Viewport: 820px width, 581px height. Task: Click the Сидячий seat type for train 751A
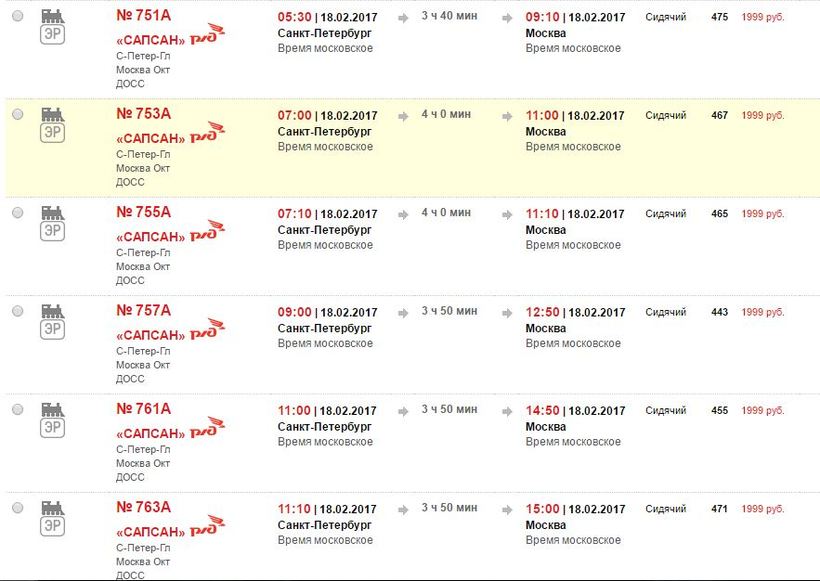click(x=666, y=18)
